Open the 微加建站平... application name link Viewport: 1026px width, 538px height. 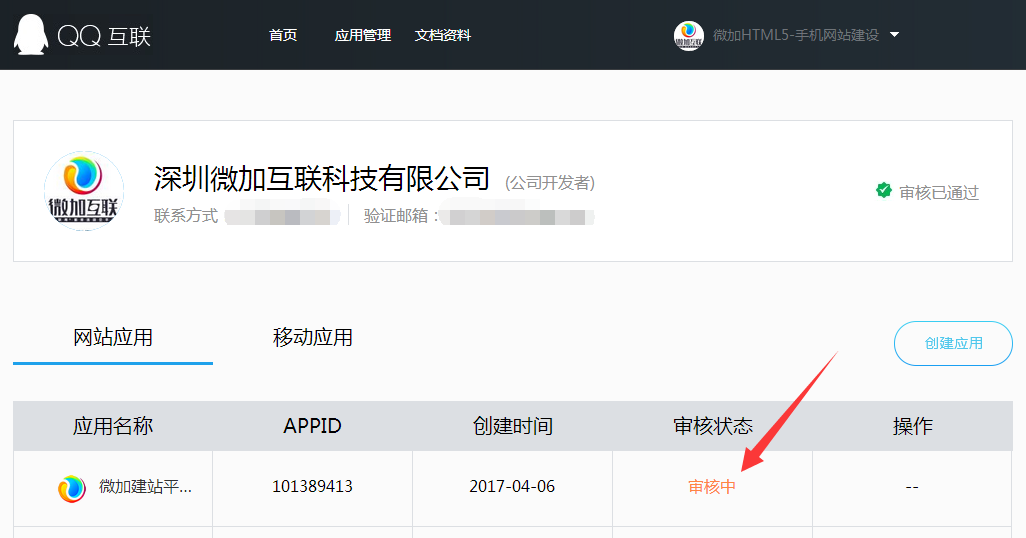tap(145, 487)
